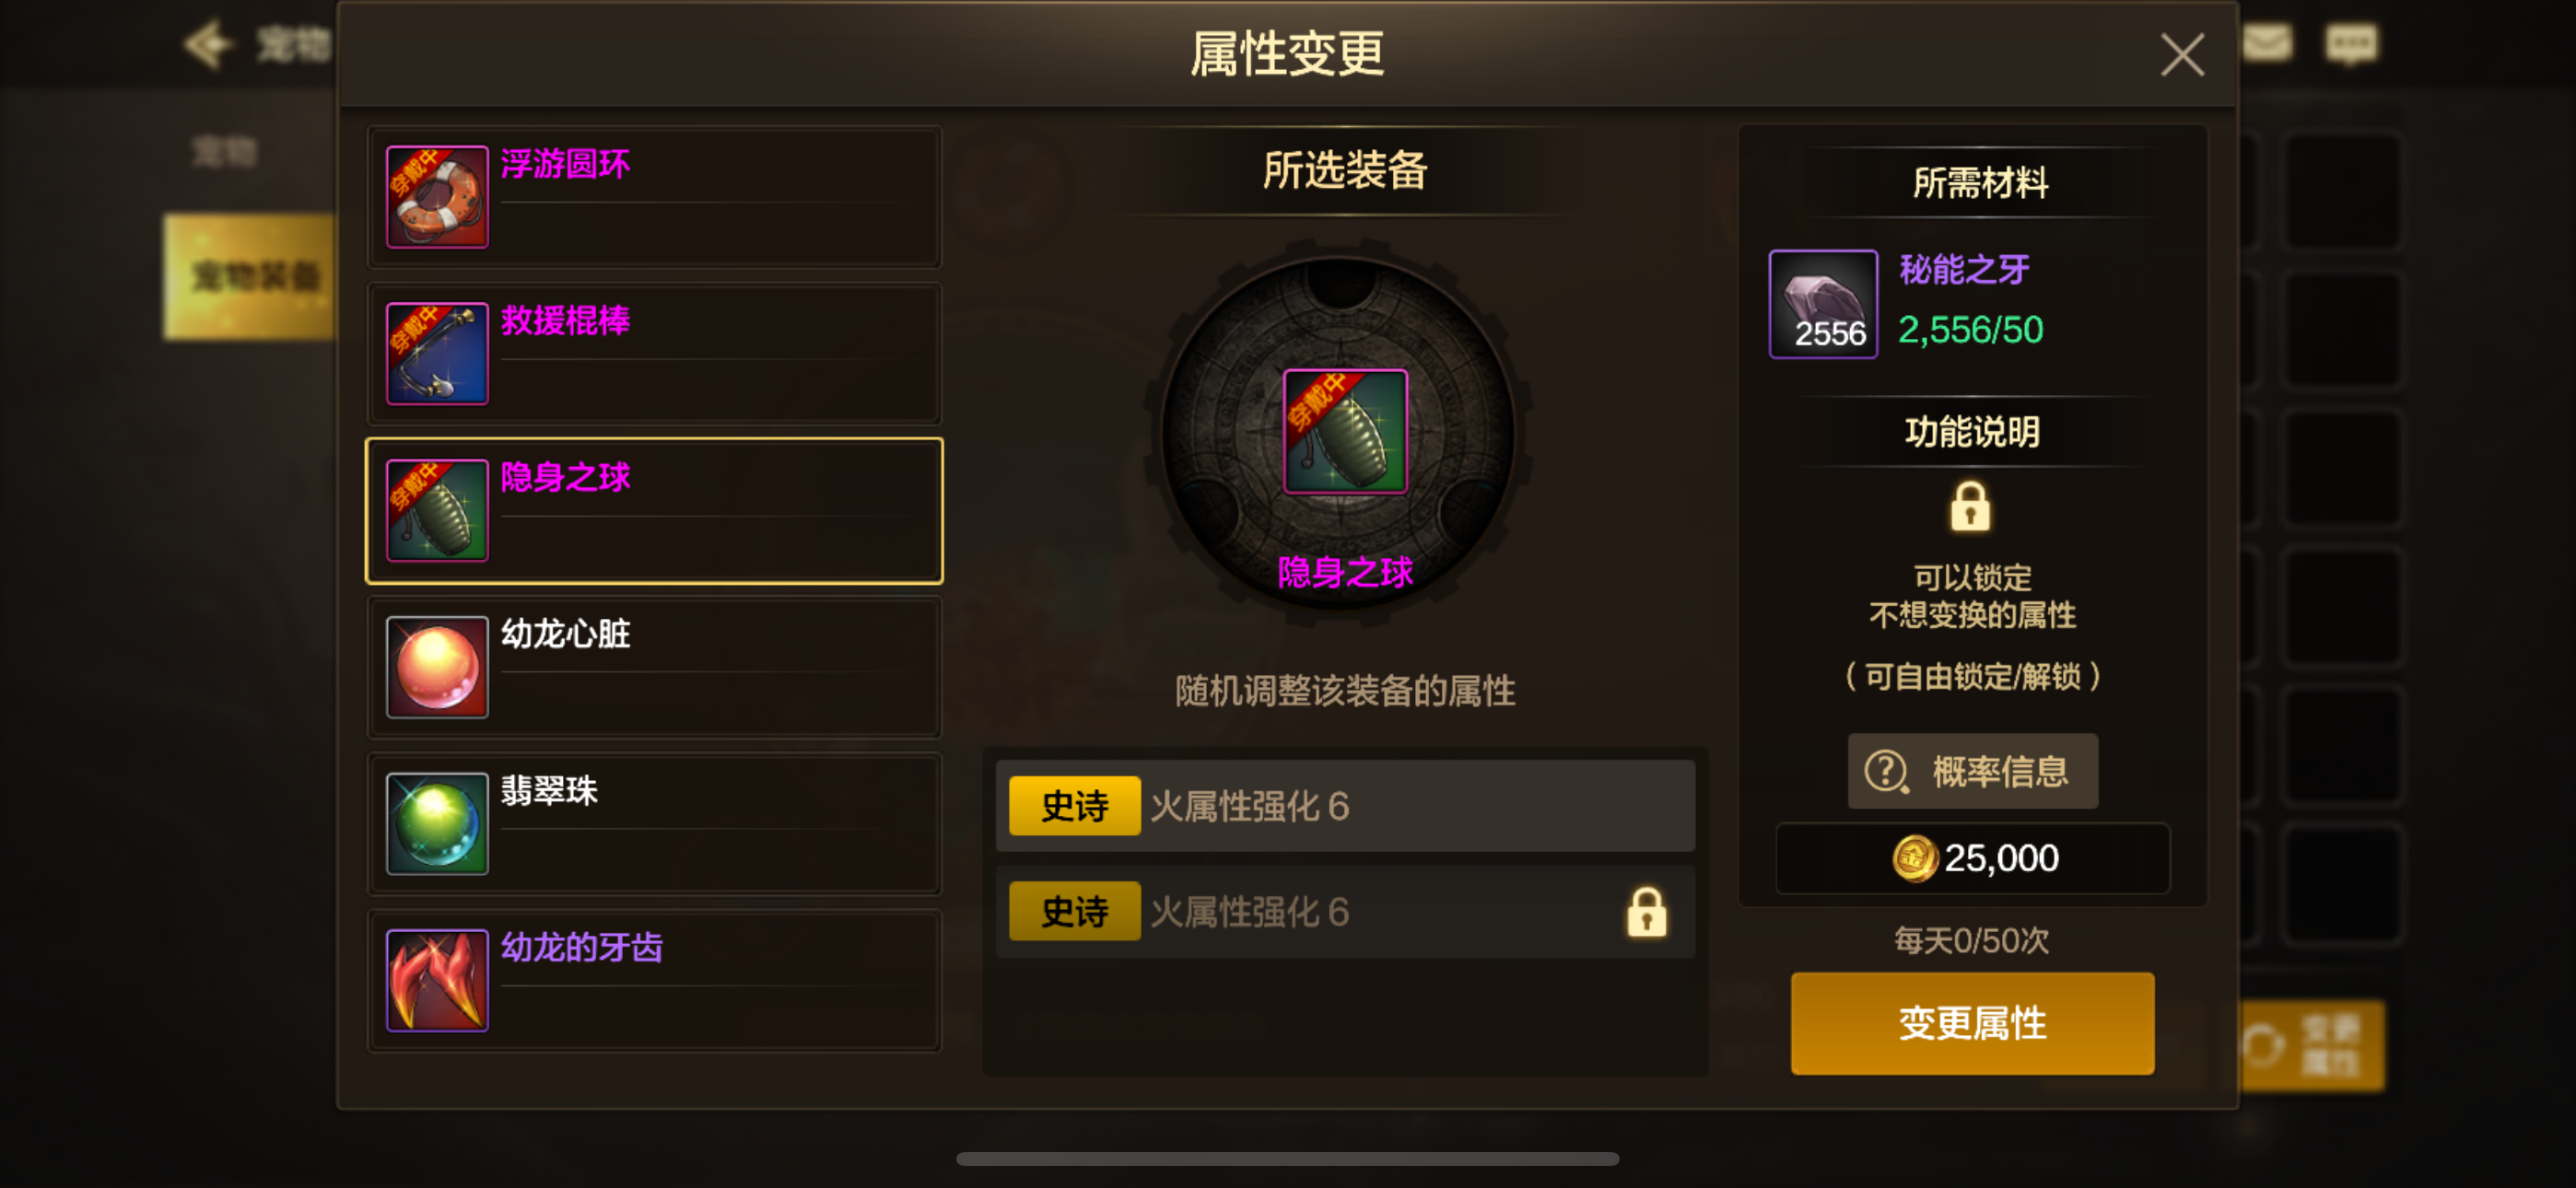This screenshot has width=2576, height=1188.
Task: Pick the 幼龙的牙齿 fang icon
Action: [437, 980]
